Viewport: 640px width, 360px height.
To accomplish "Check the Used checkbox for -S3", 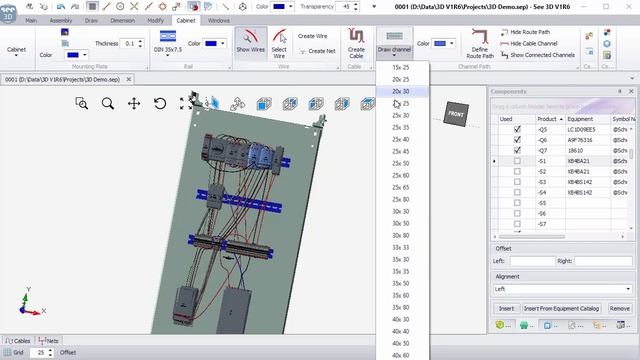I will (x=517, y=182).
